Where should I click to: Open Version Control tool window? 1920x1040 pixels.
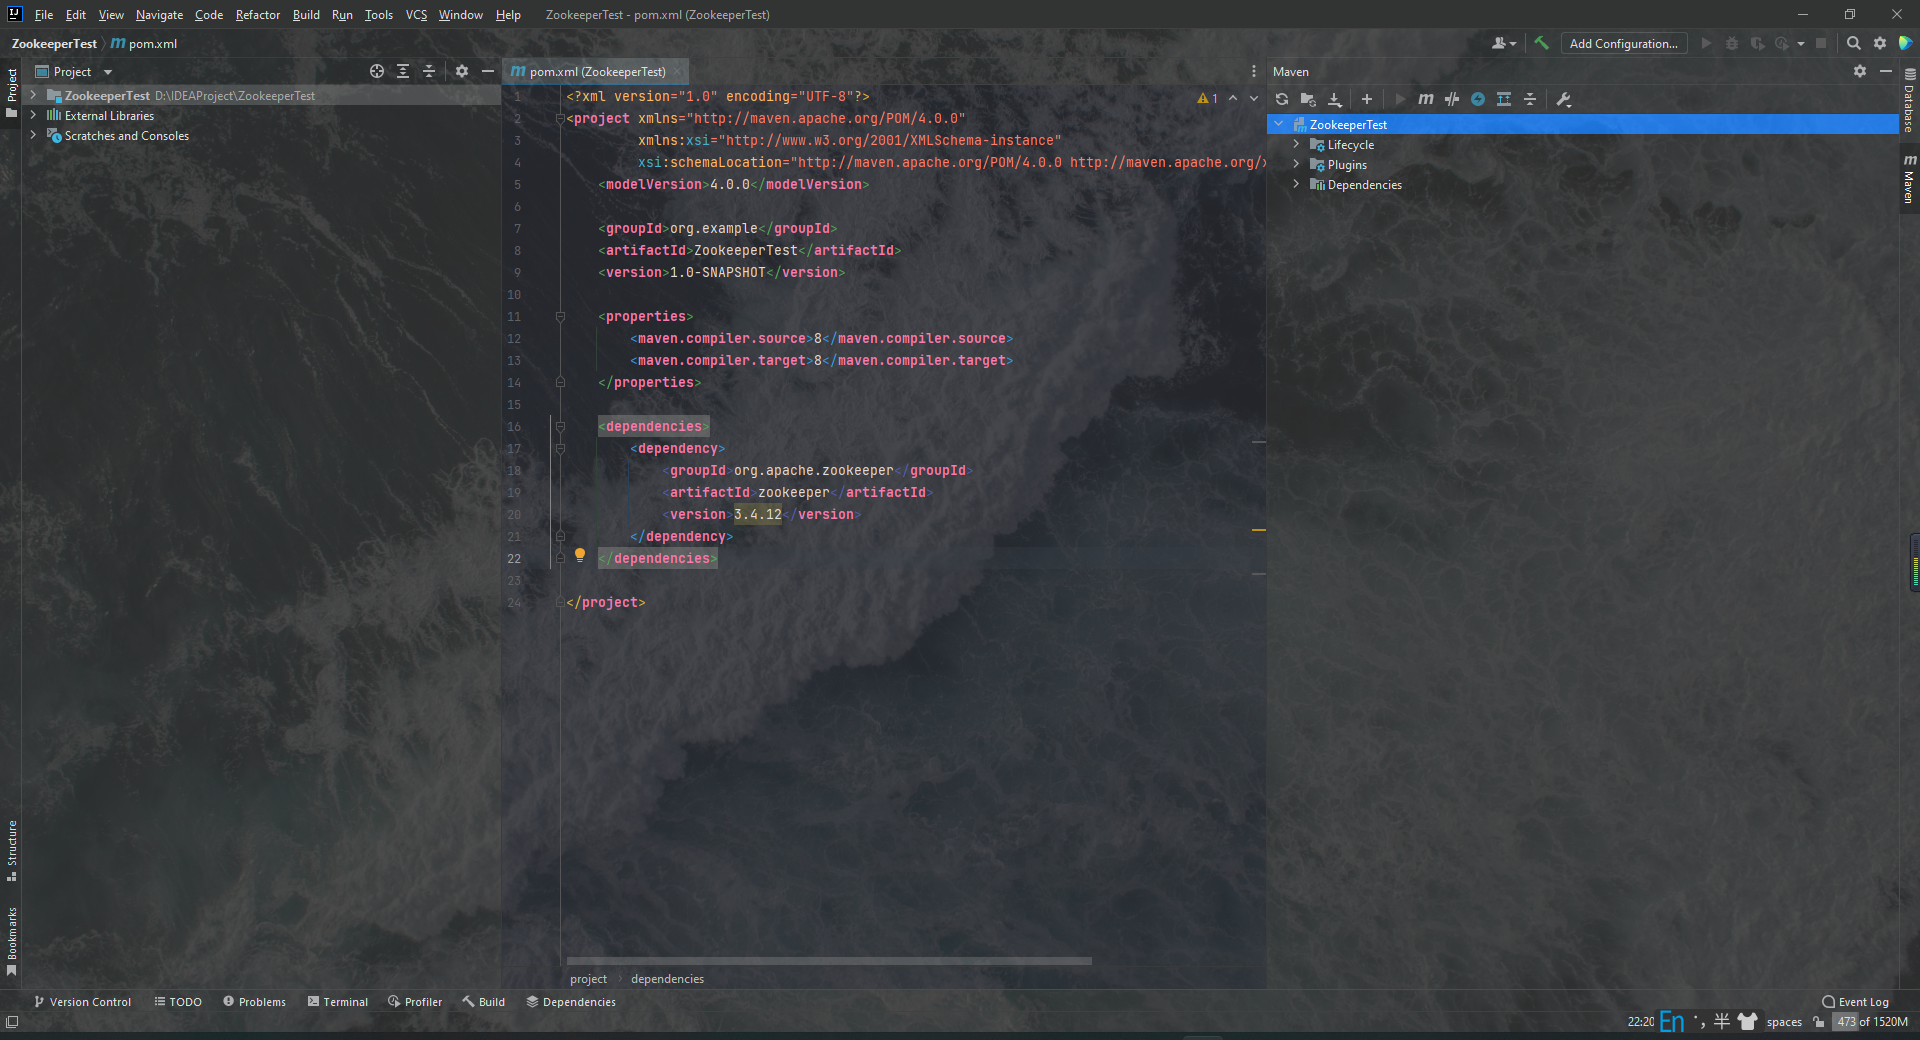(83, 1001)
